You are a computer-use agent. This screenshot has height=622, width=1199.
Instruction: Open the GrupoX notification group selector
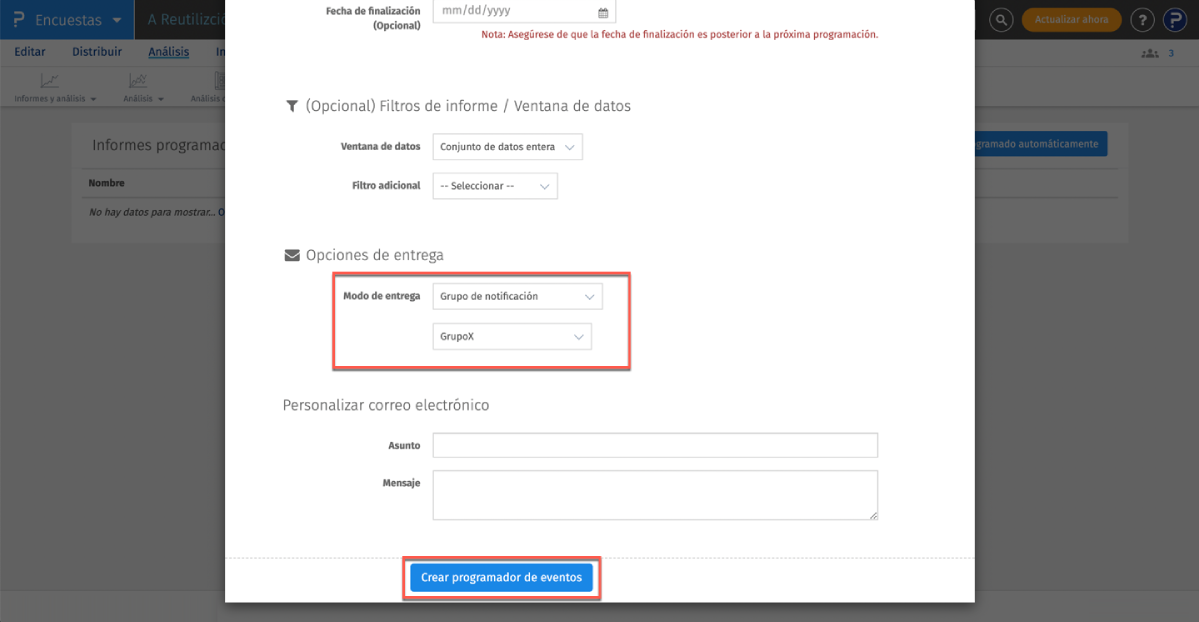[x=511, y=336]
